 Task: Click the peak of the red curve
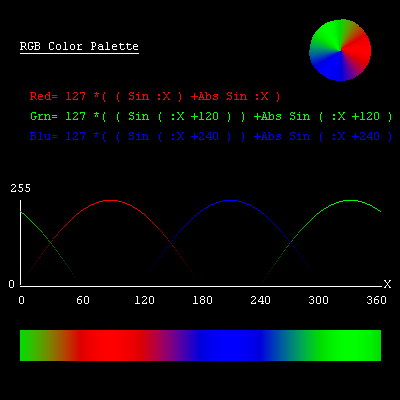click(x=111, y=200)
